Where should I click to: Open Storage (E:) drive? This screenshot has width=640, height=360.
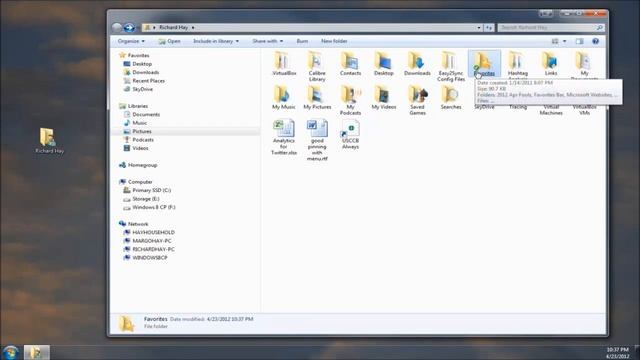tap(141, 199)
